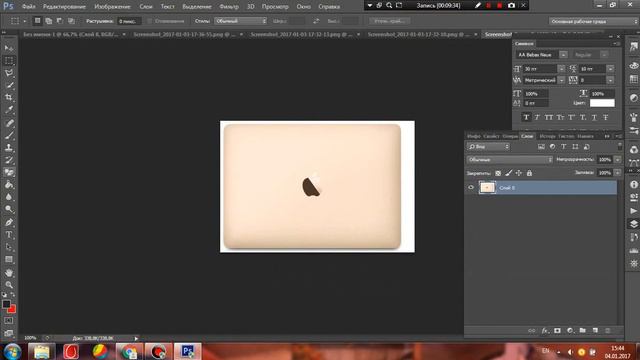The height and width of the screenshot is (360, 640).
Task: Select the Rectangular Marquee tool in toolbox
Action: pyautogui.click(x=9, y=60)
